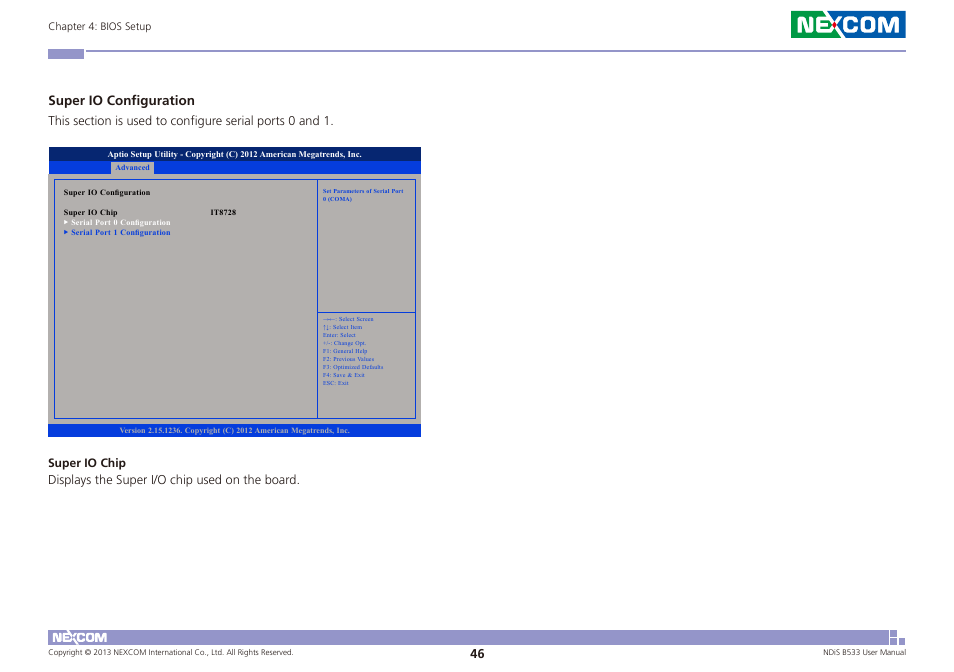The width and height of the screenshot is (954, 672).
Task: Click the Select Screen key hint
Action: pyautogui.click(x=348, y=319)
